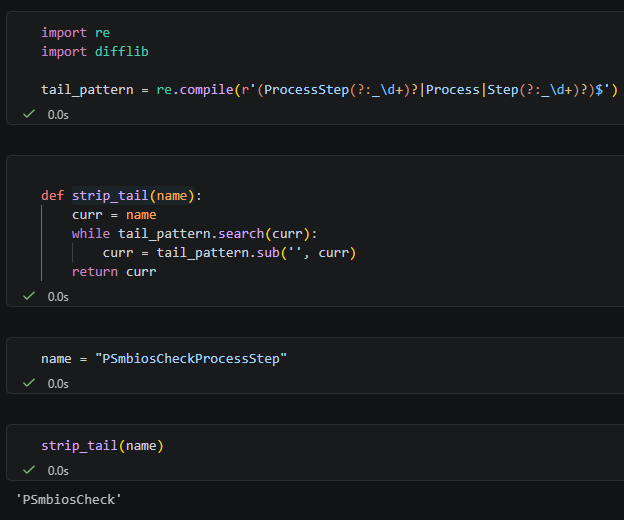This screenshot has width=624, height=520.
Task: Place cursor on the 'import difflib' line
Action: click(94, 51)
